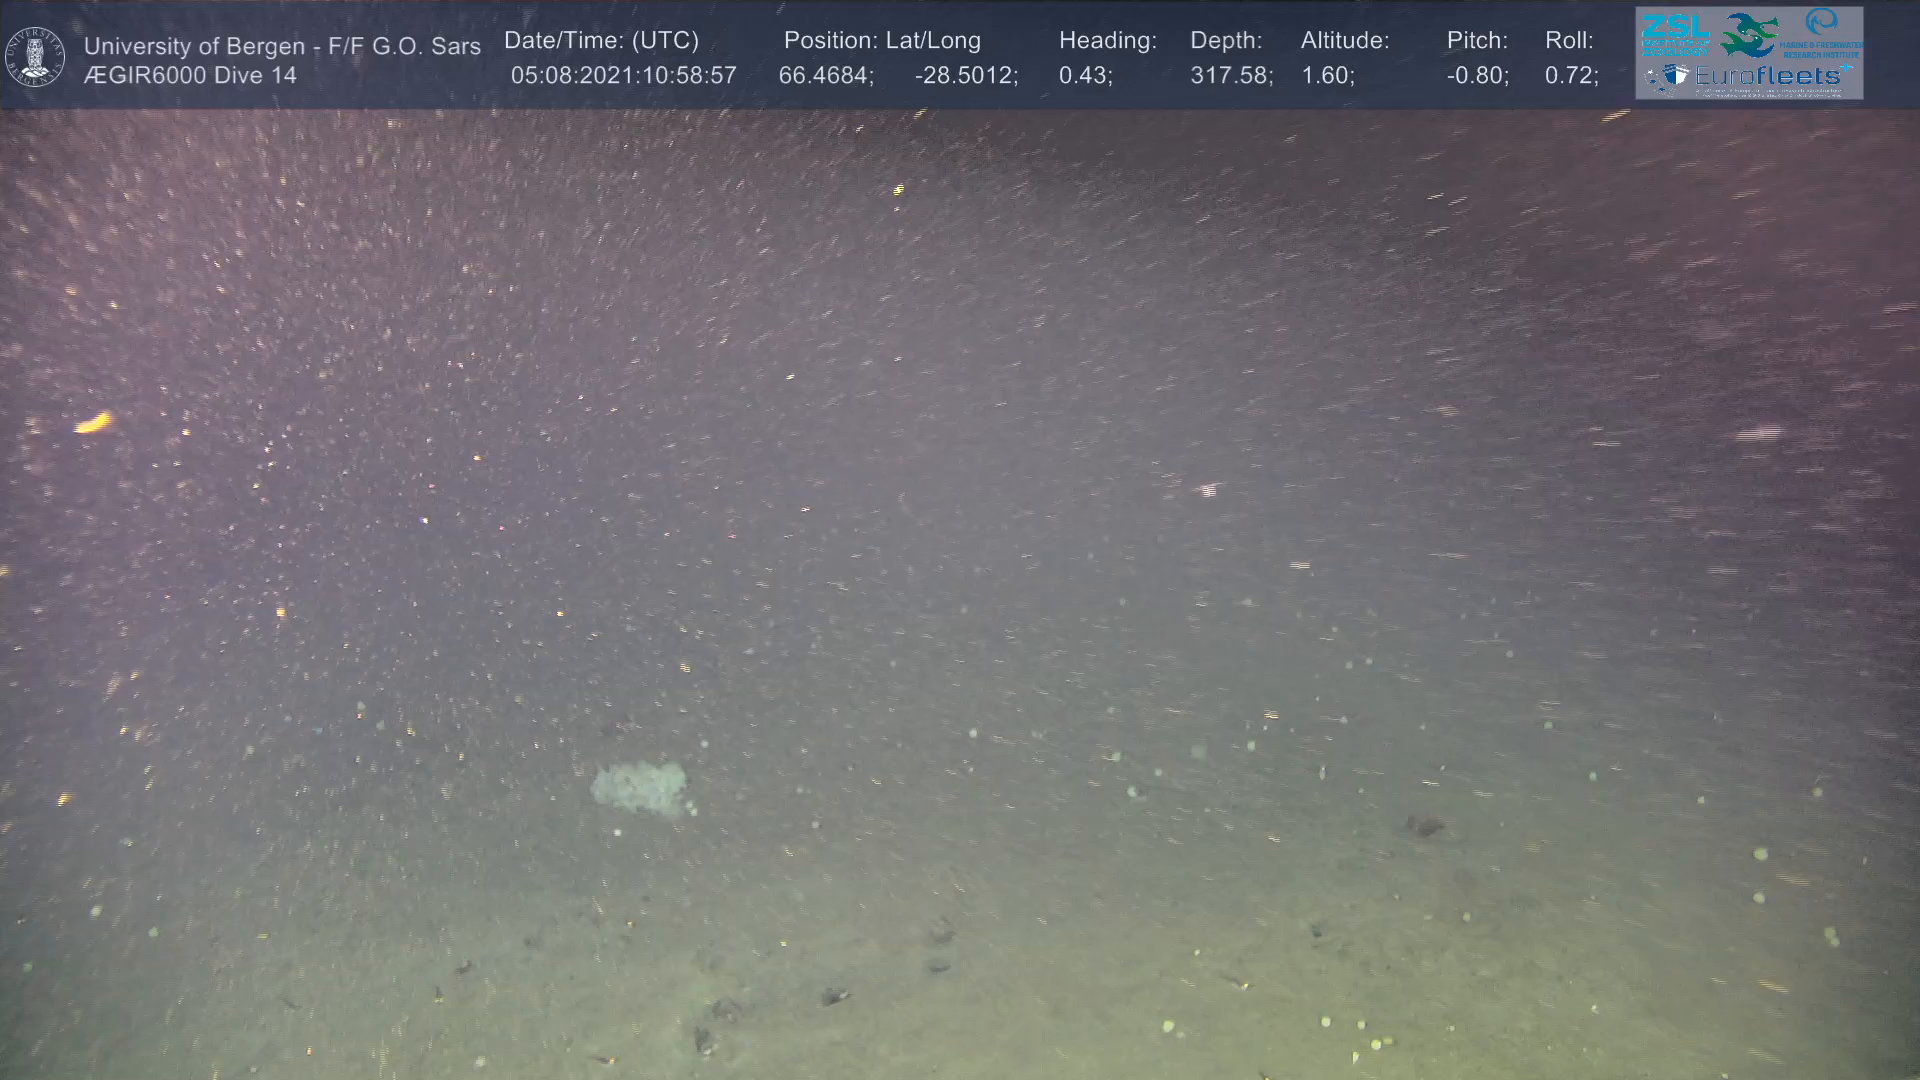Click the Depth value 317.58
Image resolution: width=1920 pixels, height=1080 pixels.
1231,75
